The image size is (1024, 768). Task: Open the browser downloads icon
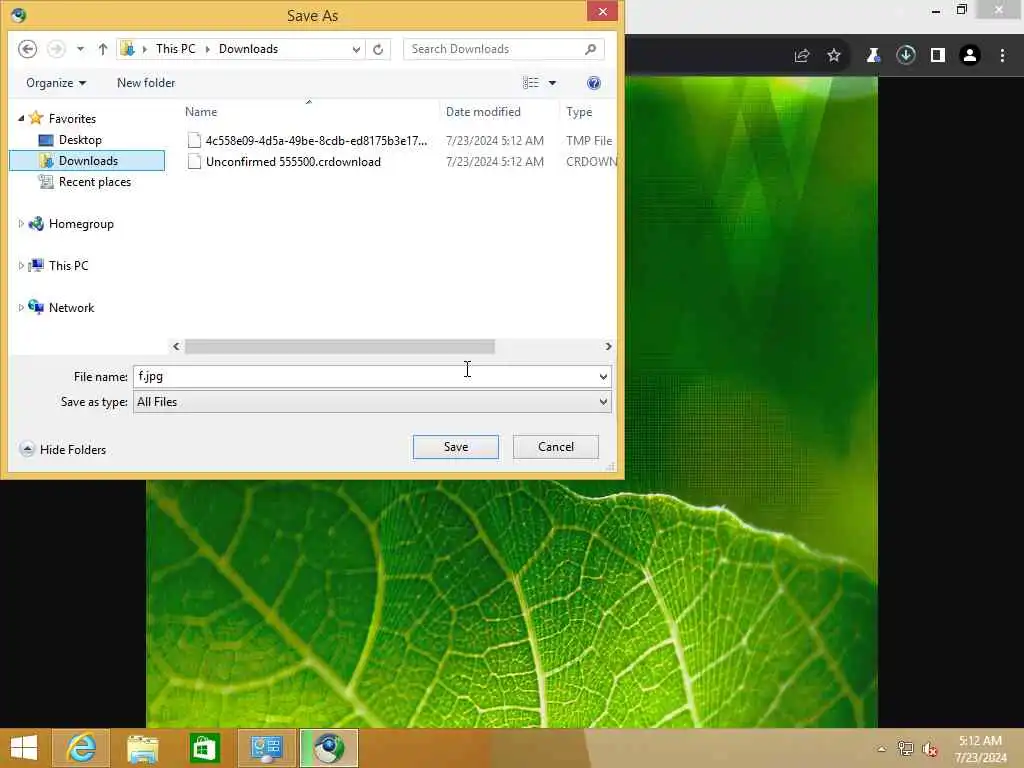click(906, 55)
